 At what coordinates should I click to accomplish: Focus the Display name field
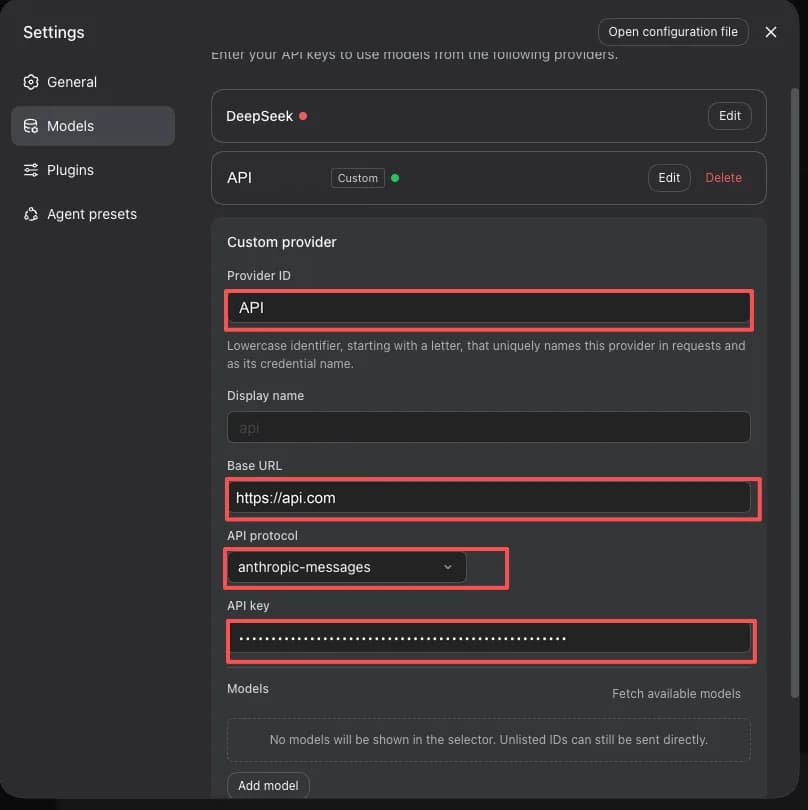[489, 427]
